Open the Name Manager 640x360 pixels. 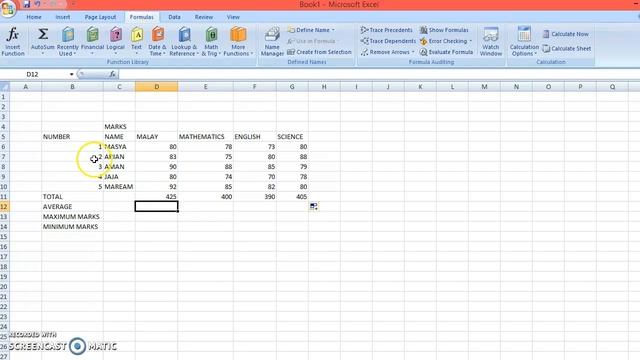(272, 41)
